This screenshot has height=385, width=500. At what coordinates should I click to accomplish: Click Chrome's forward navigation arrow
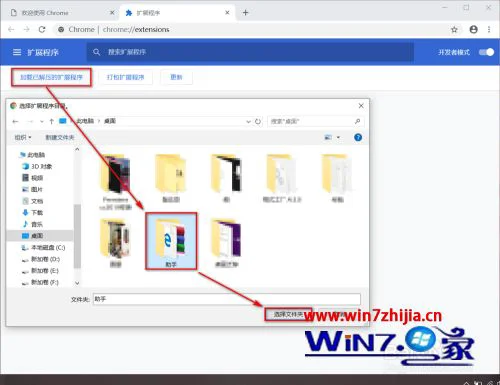(x=27, y=29)
